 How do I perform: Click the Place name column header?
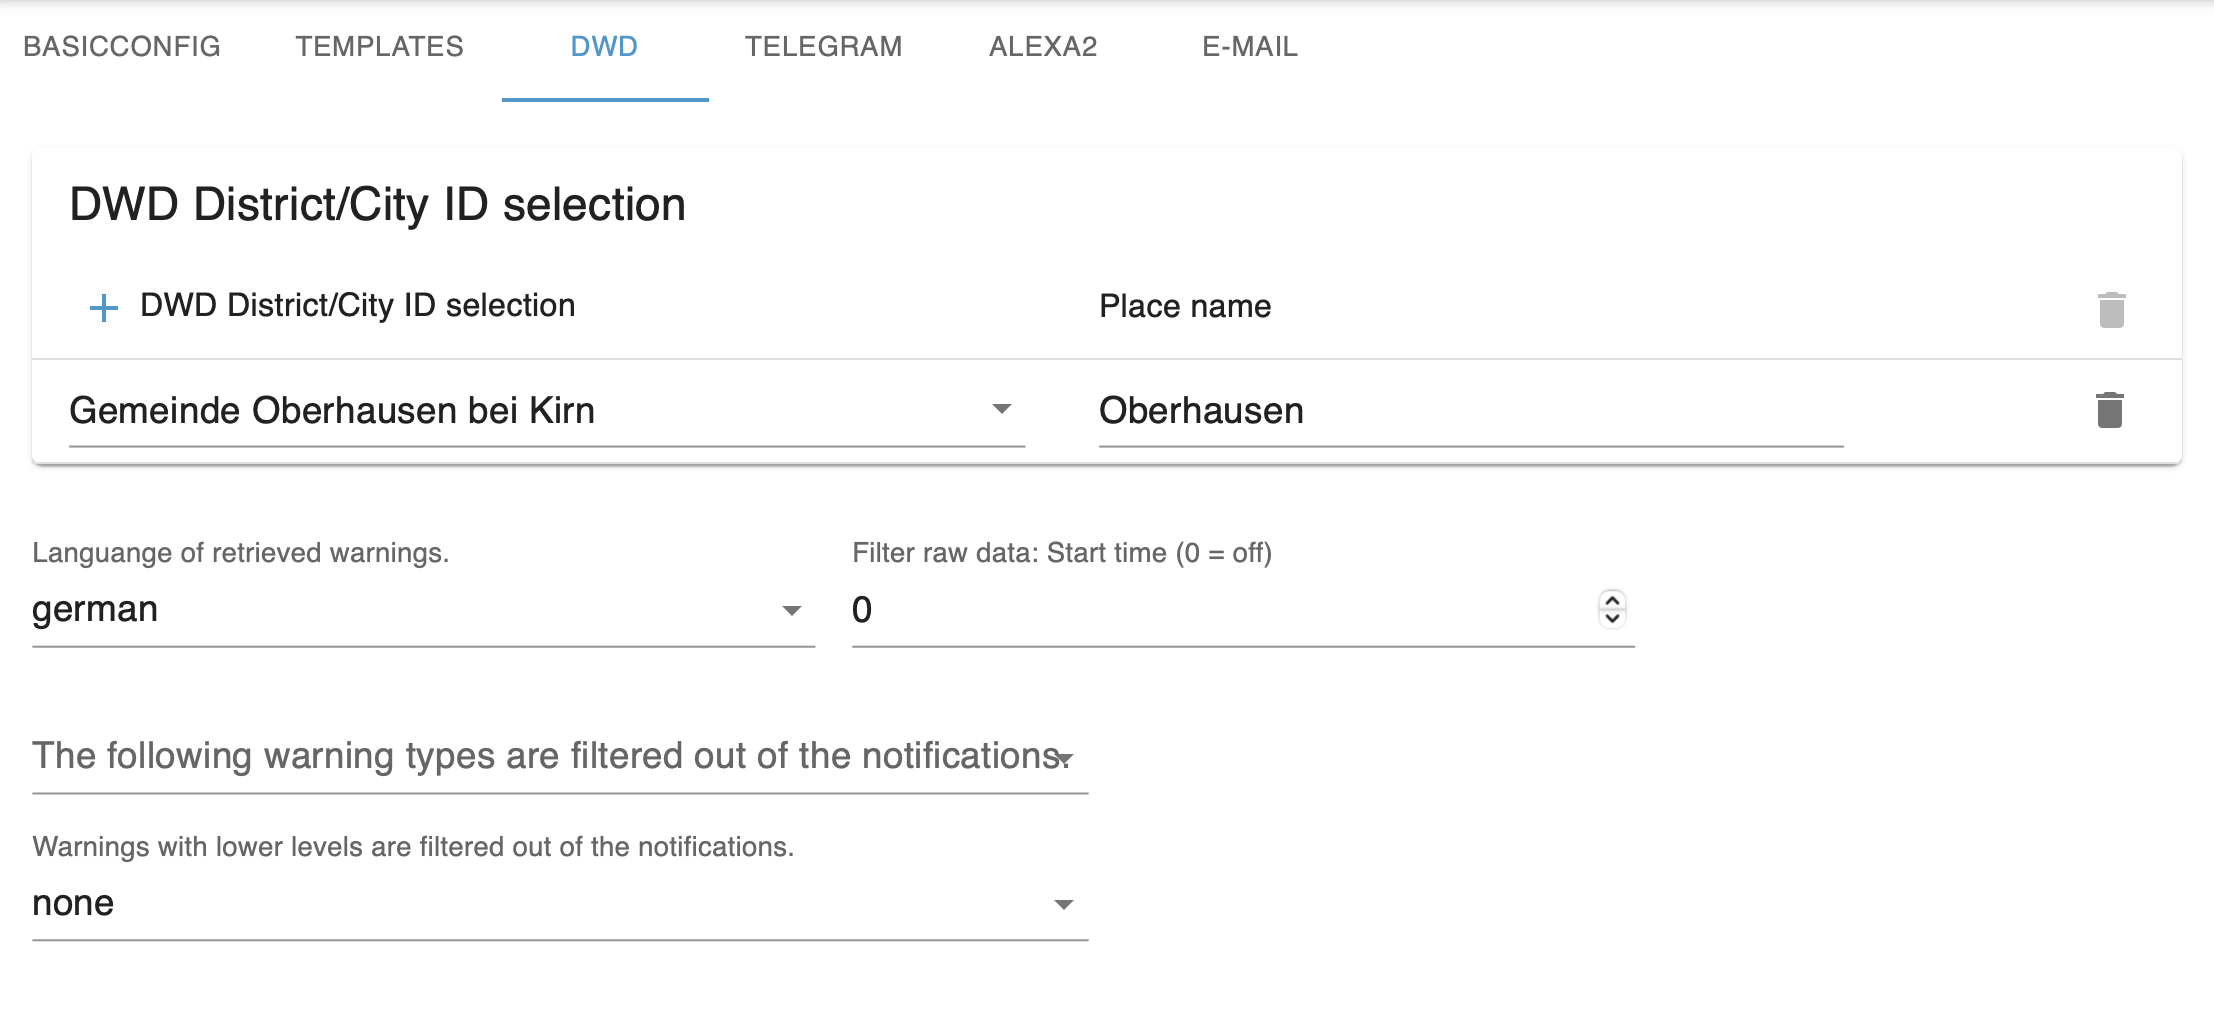coord(1185,306)
